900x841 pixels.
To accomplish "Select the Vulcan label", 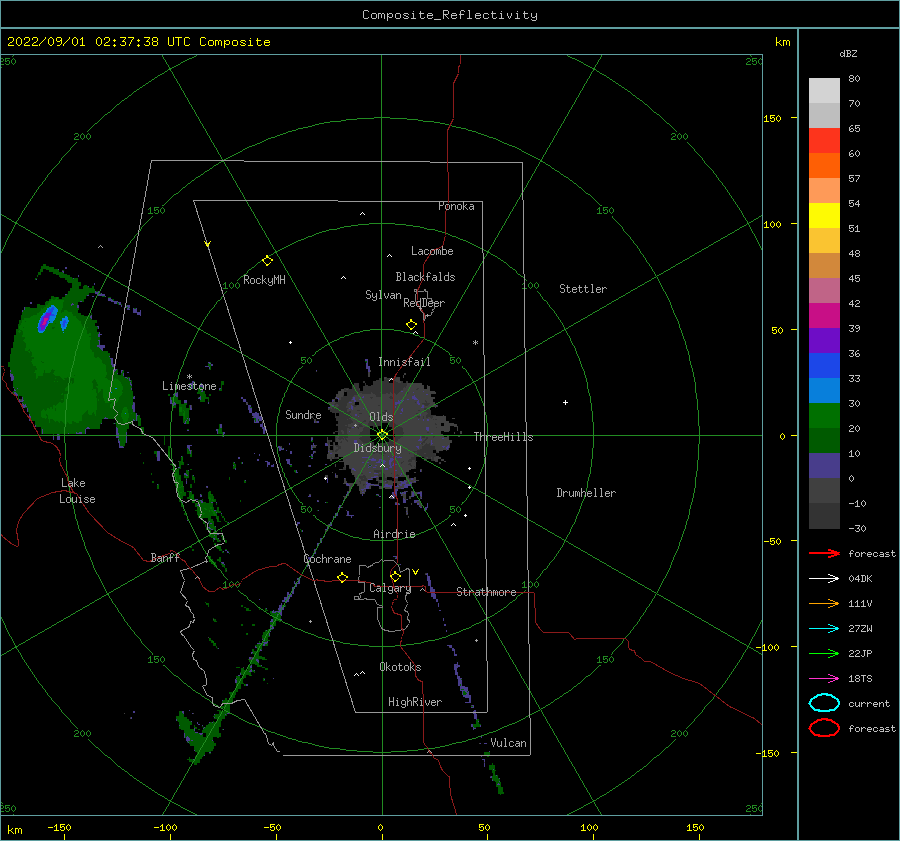I will [509, 743].
